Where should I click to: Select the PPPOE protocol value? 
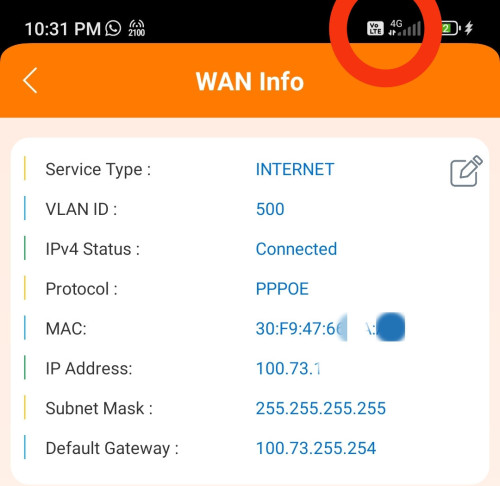pos(282,289)
